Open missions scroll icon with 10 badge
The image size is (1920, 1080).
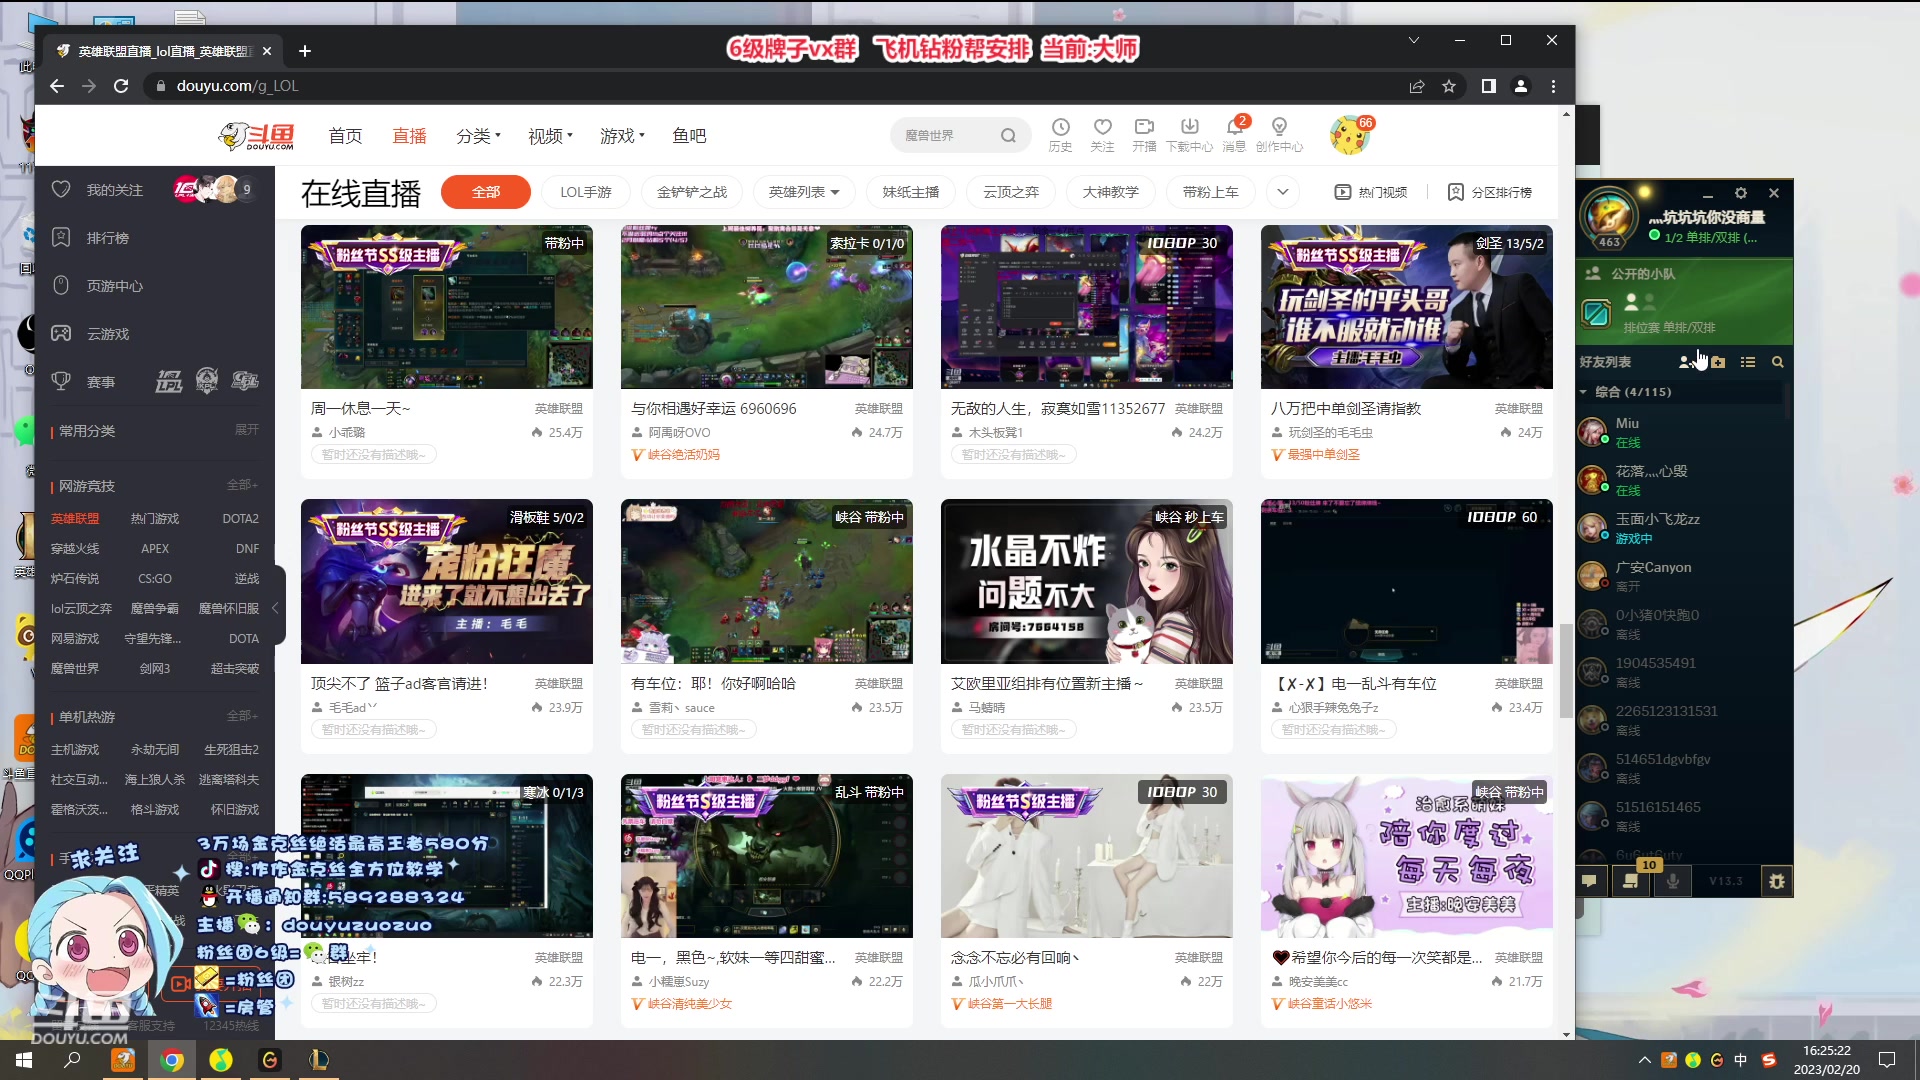[1631, 881]
